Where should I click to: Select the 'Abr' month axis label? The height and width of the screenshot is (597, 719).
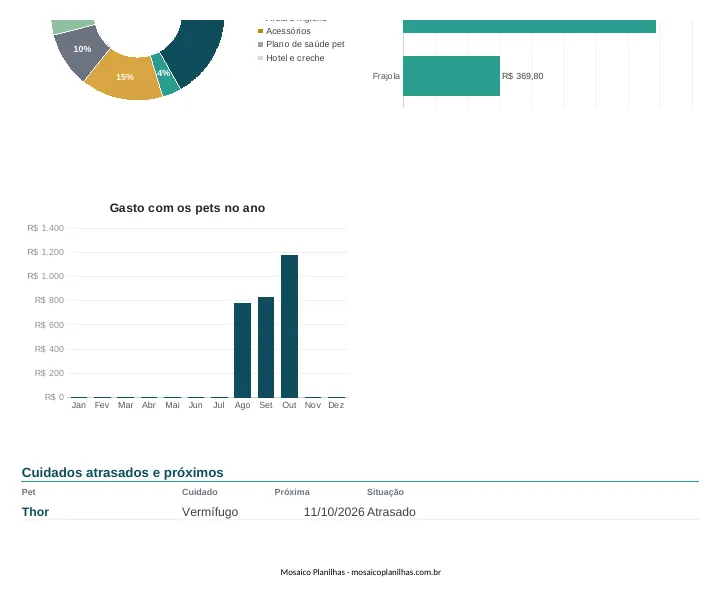[149, 405]
